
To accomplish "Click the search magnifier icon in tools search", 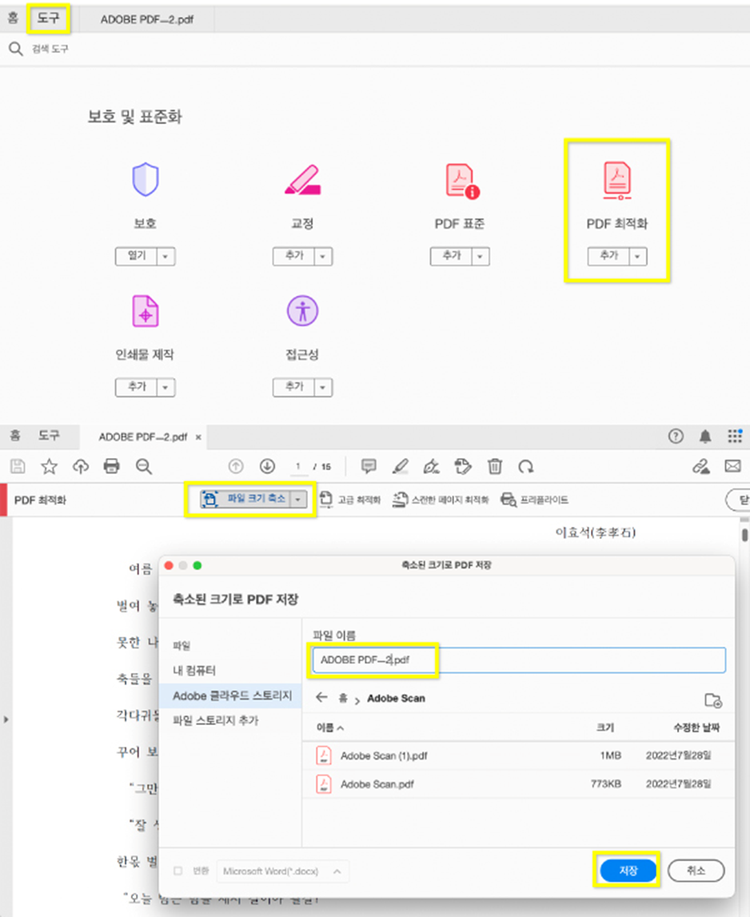I will pyautogui.click(x=16, y=49).
